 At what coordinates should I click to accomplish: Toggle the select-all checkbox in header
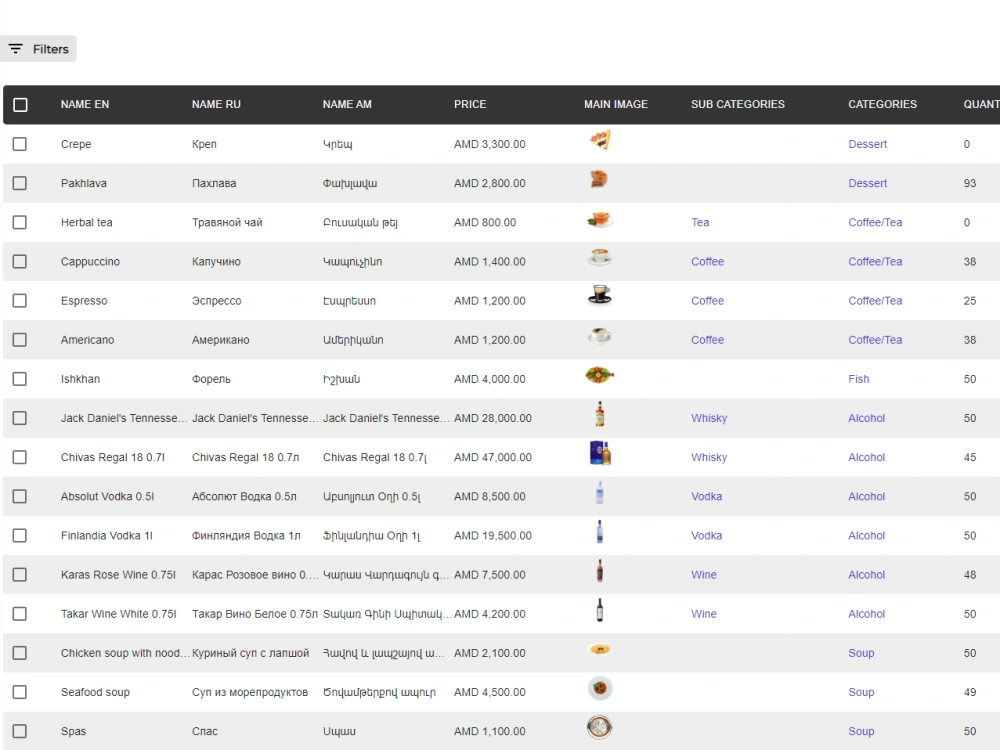(20, 105)
